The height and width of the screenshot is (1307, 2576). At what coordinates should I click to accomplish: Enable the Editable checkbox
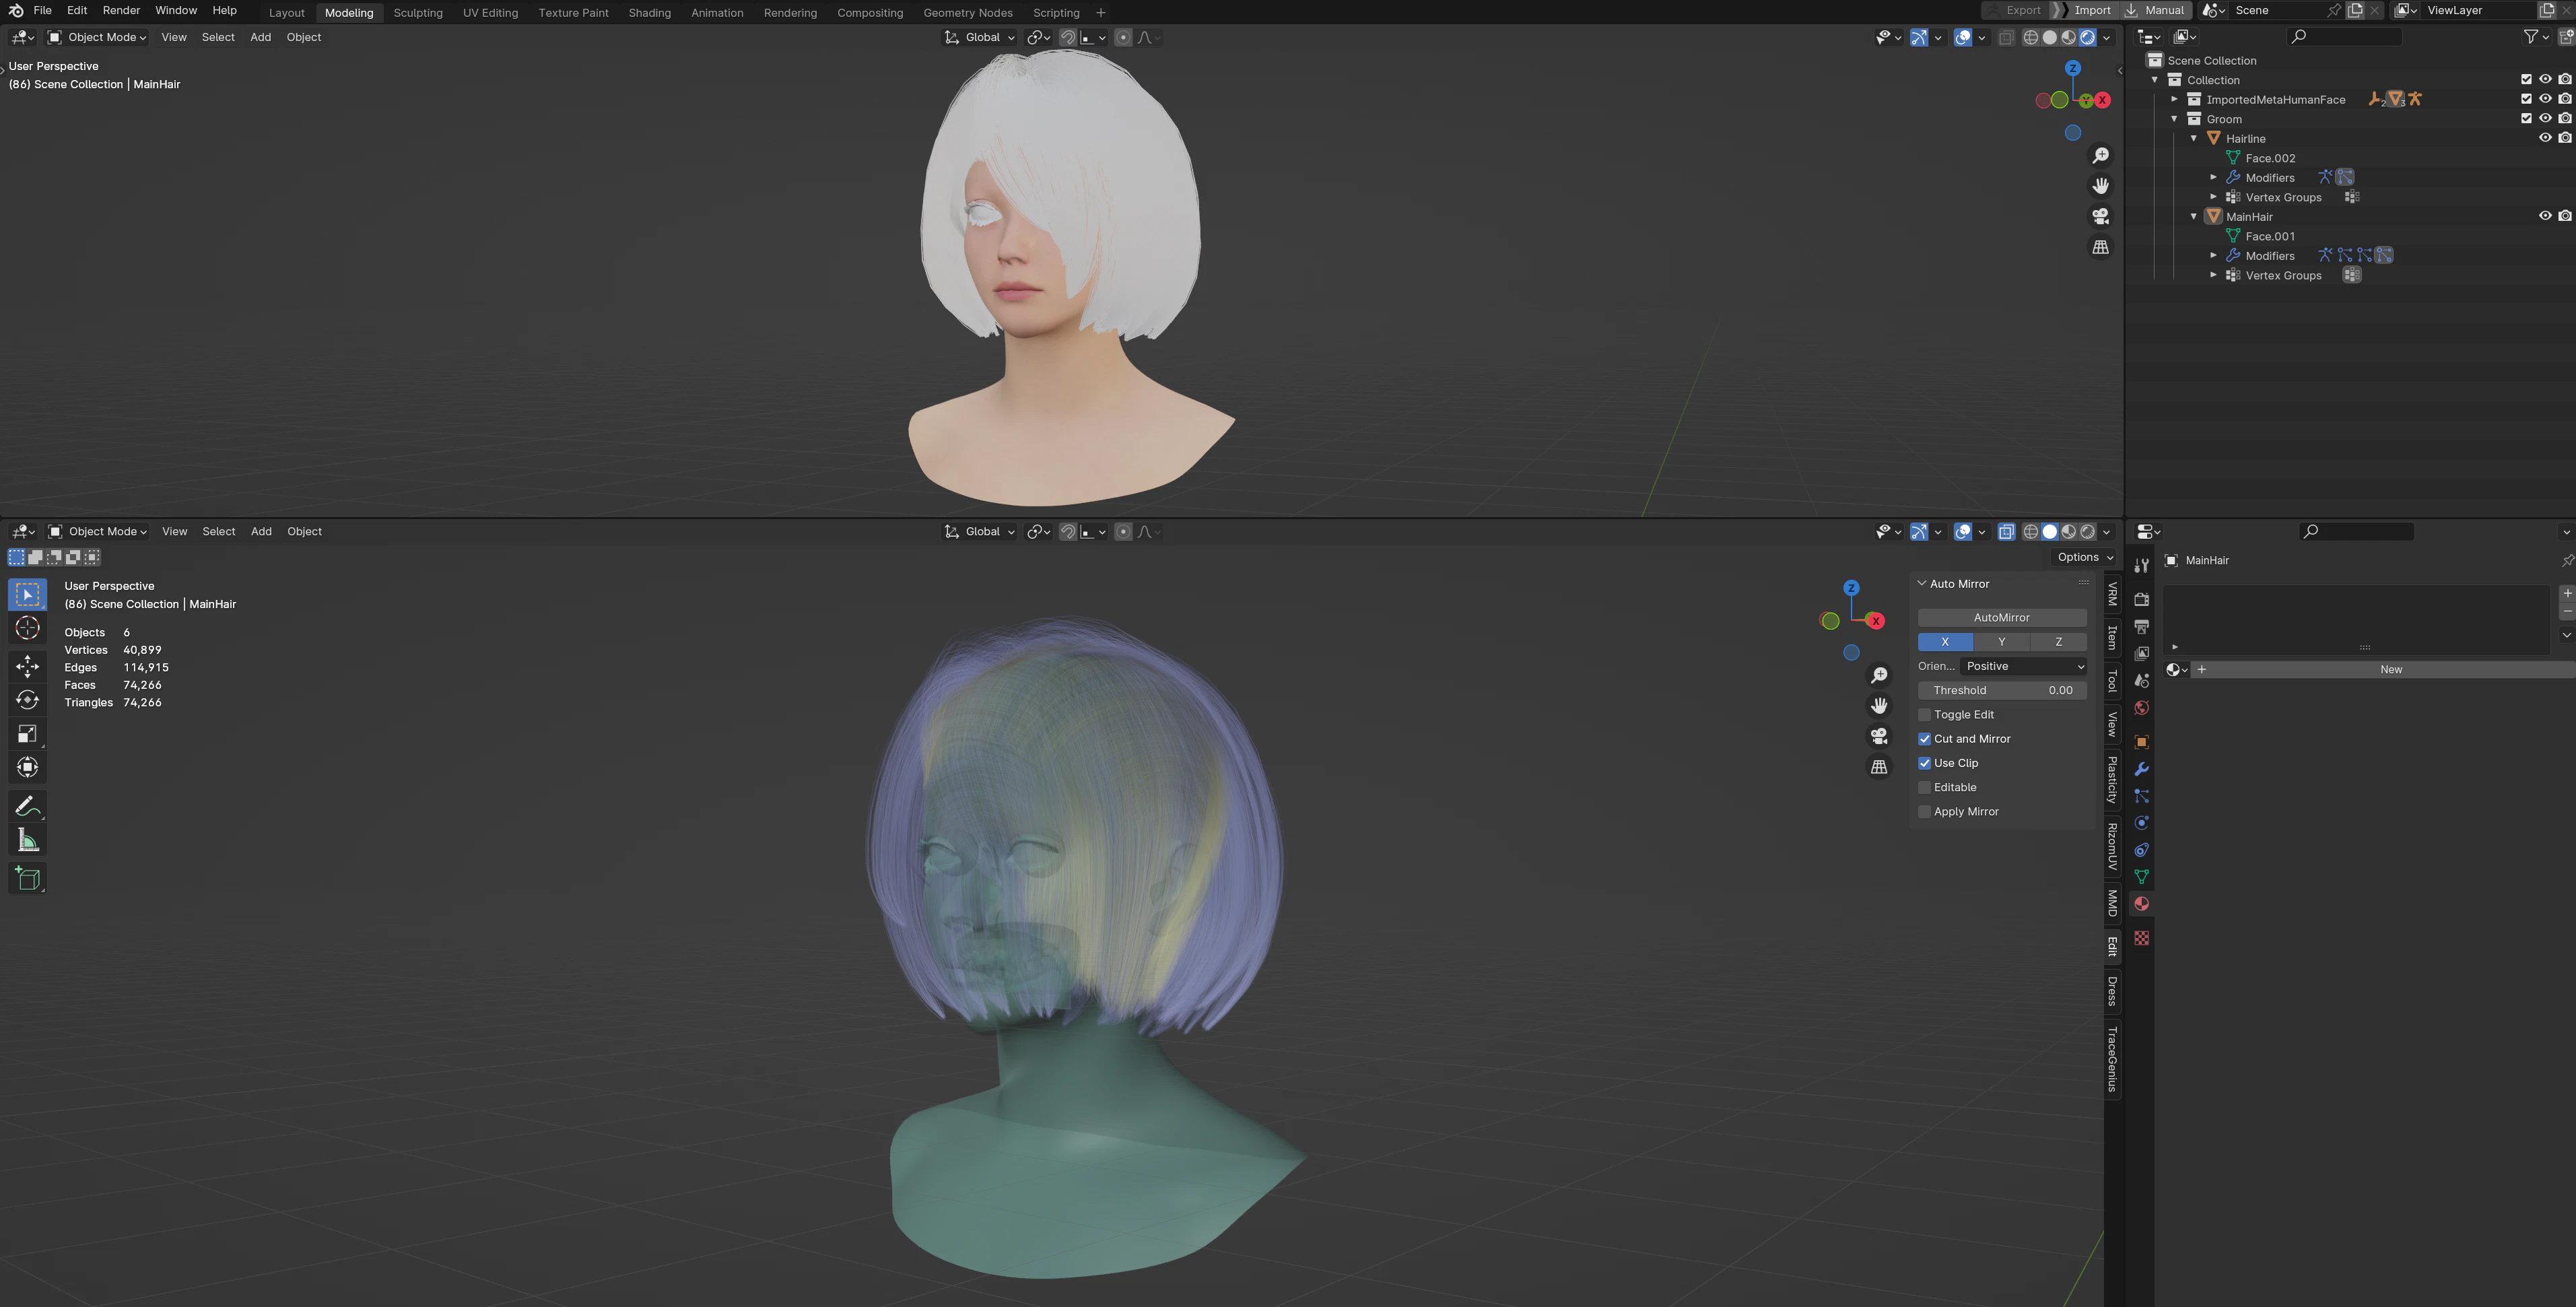pos(1924,788)
